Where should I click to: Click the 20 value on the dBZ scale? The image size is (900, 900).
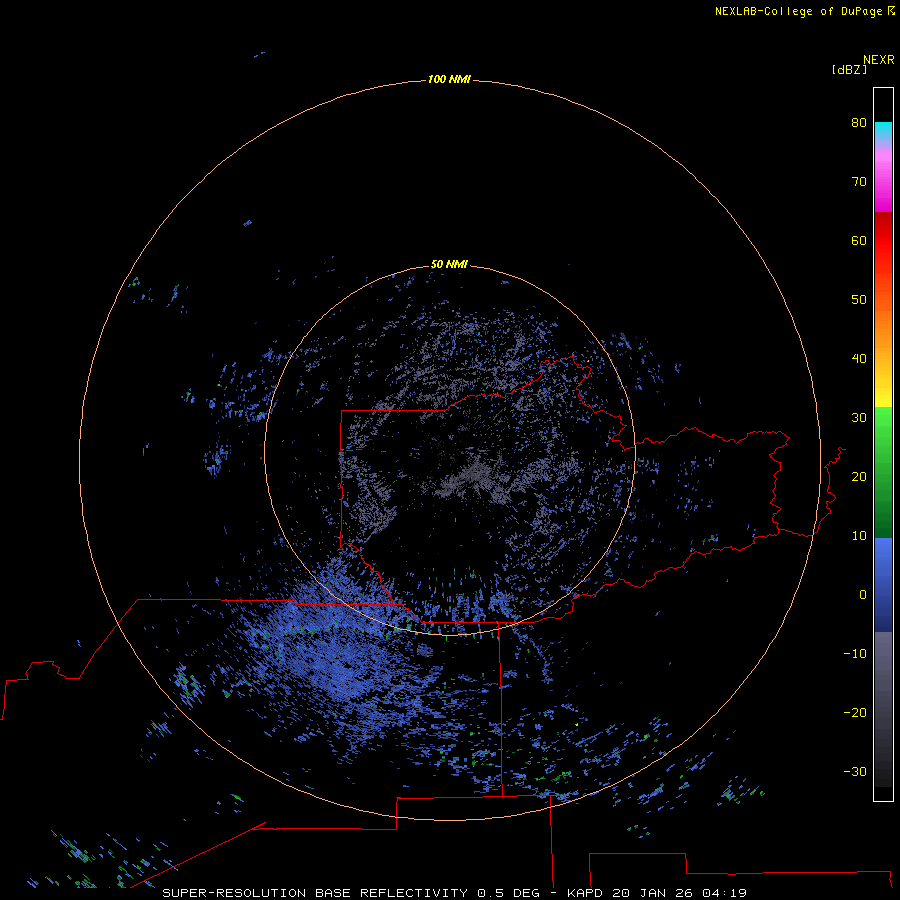pos(859,476)
